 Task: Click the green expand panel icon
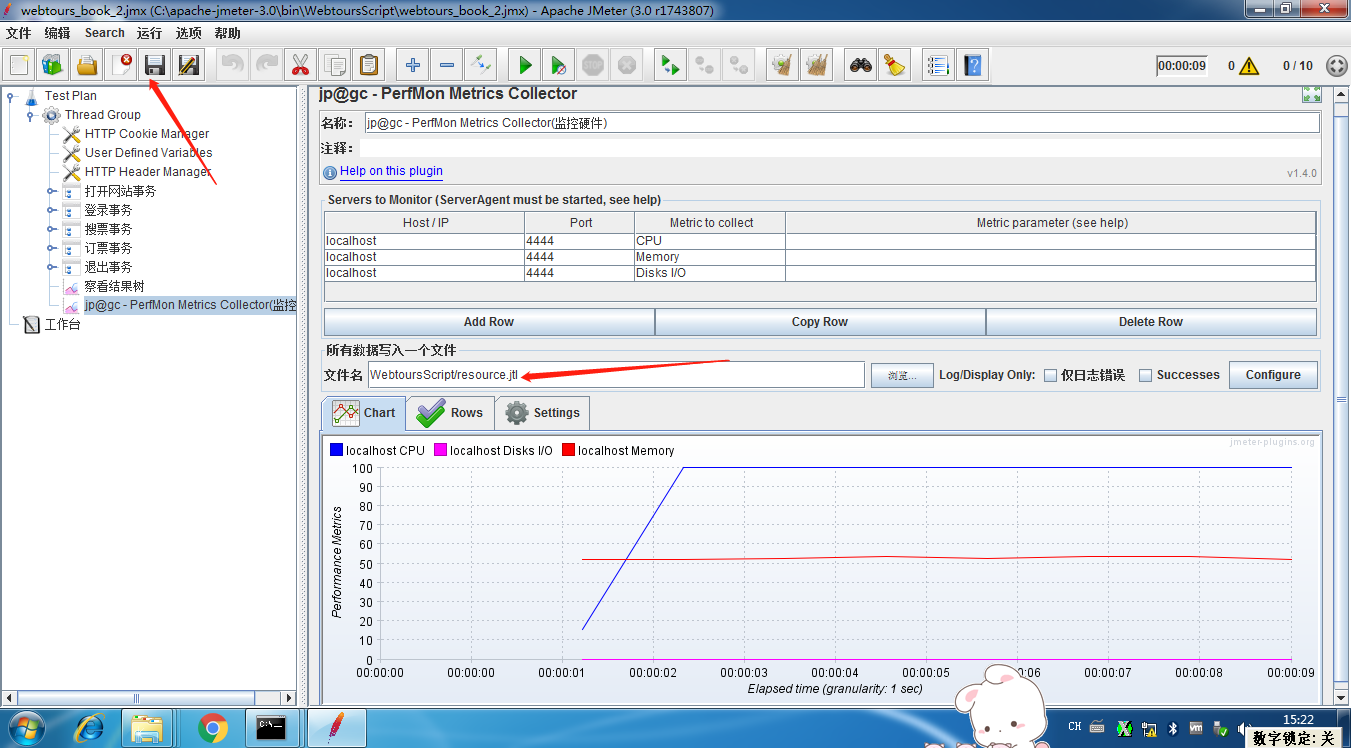click(x=1311, y=94)
